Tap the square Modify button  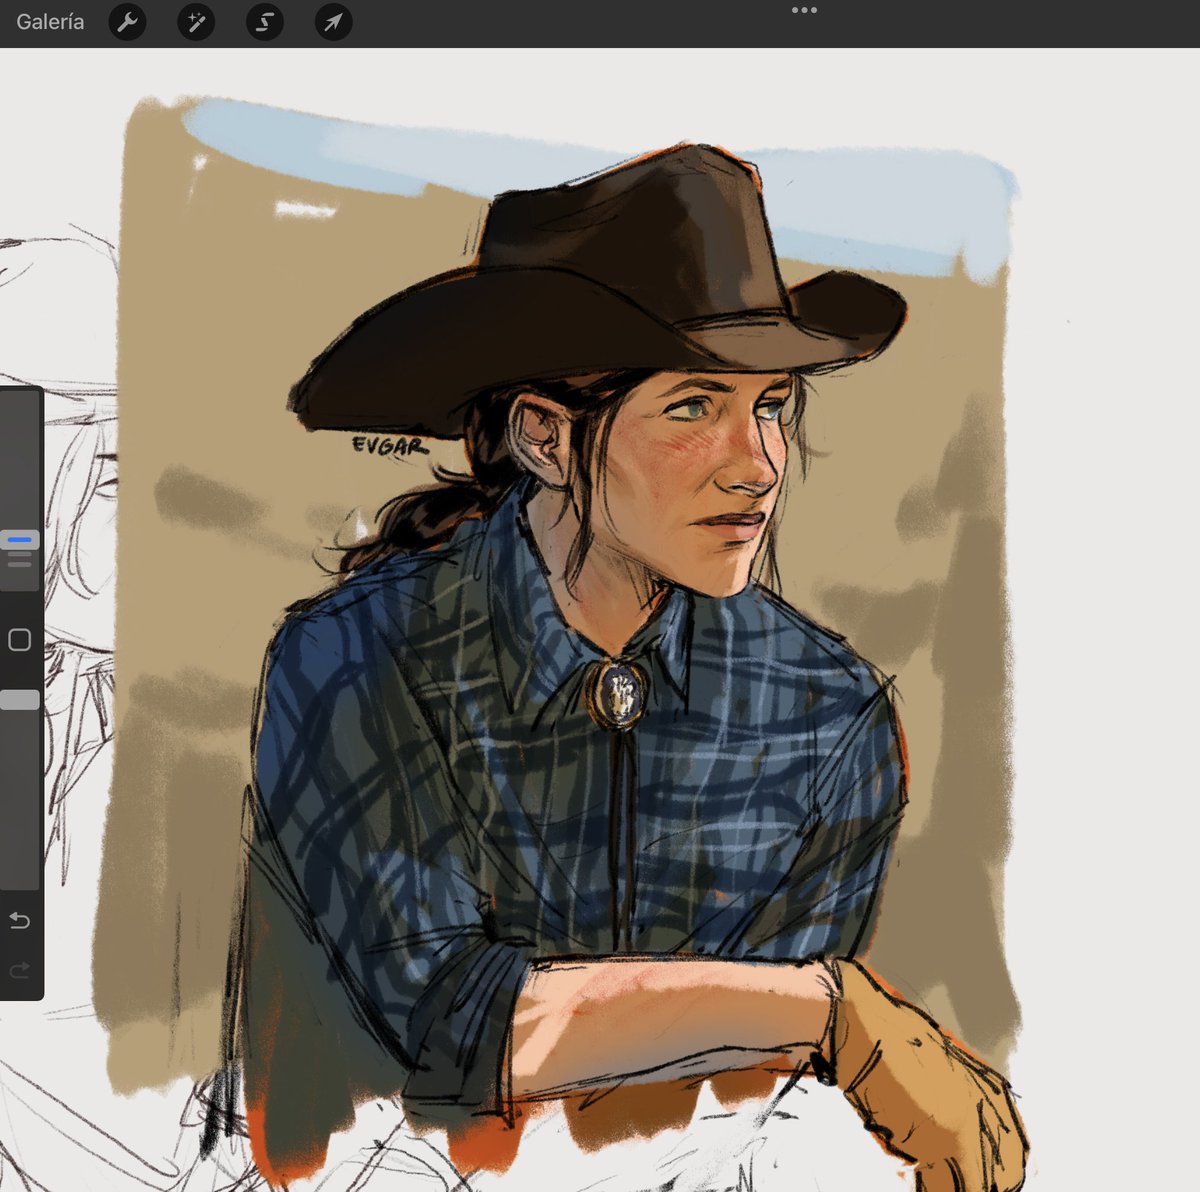[x=19, y=640]
